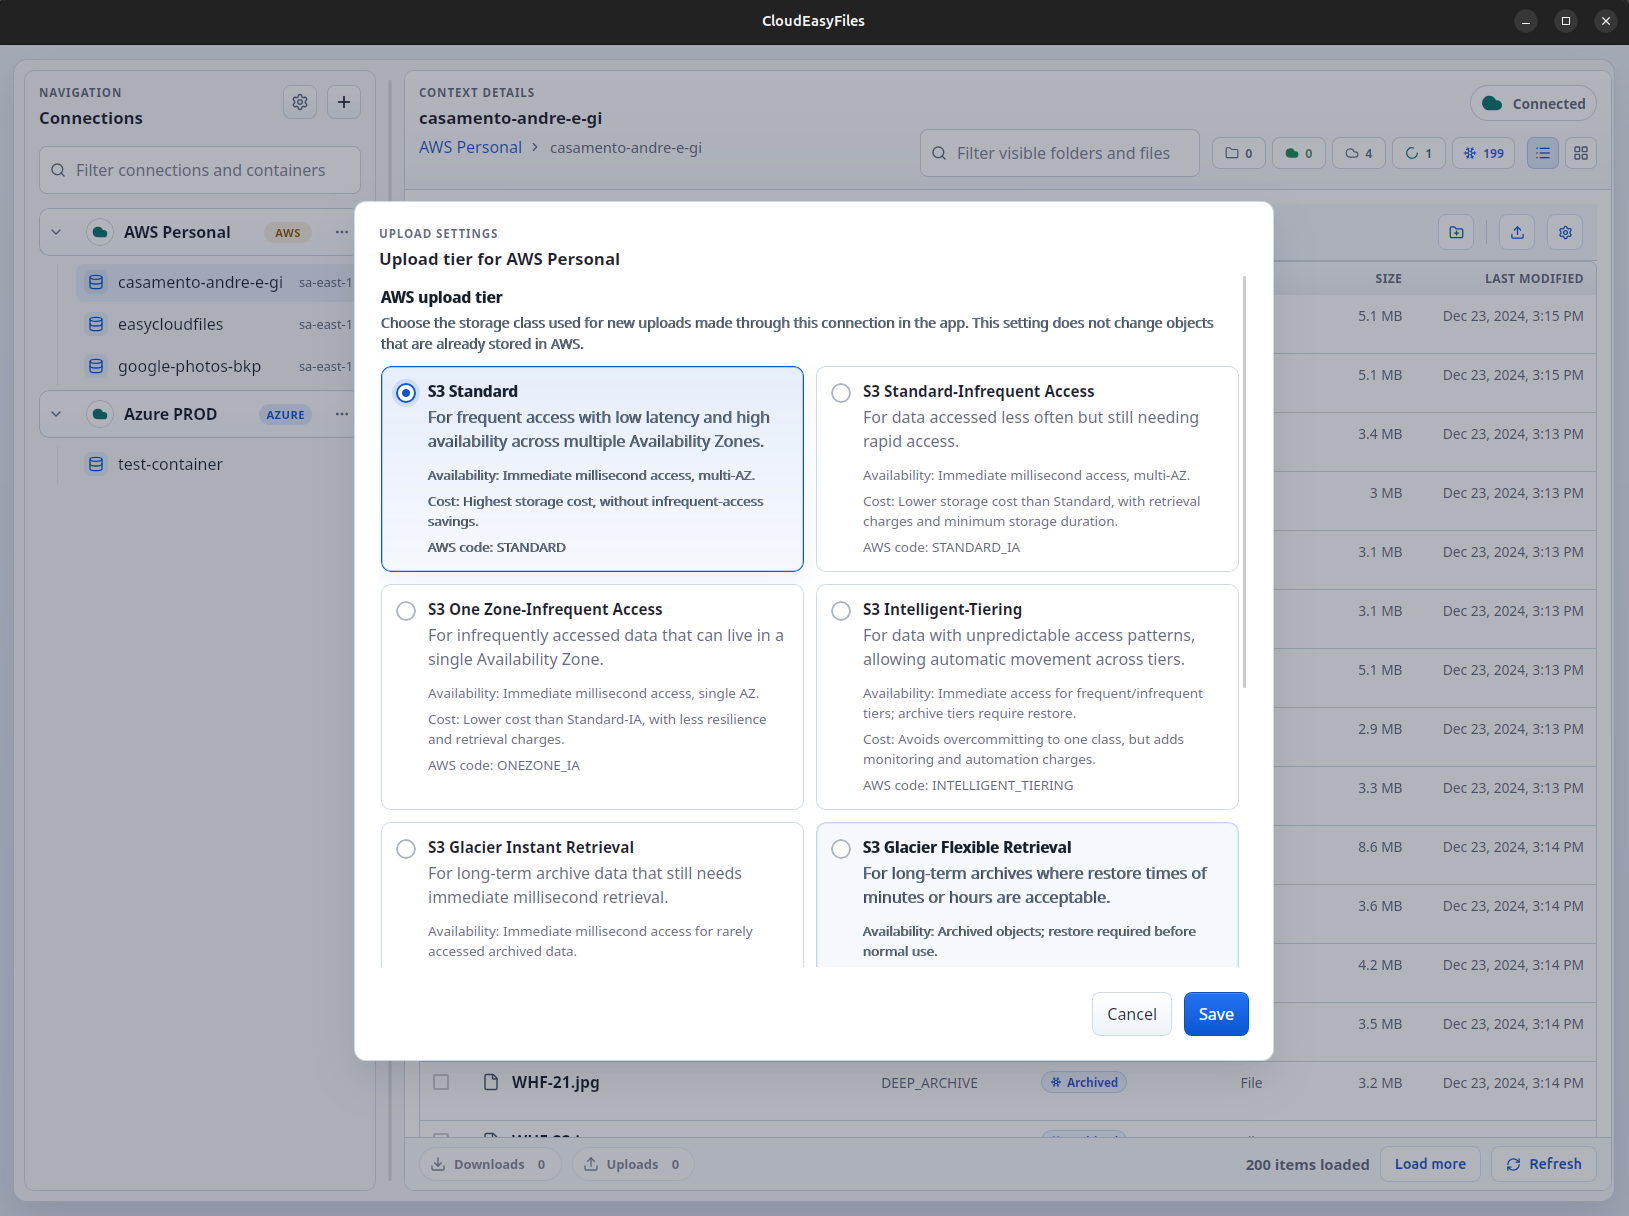The image size is (1629, 1216).
Task: Focus Filter visible folders and files field
Action: [1060, 153]
